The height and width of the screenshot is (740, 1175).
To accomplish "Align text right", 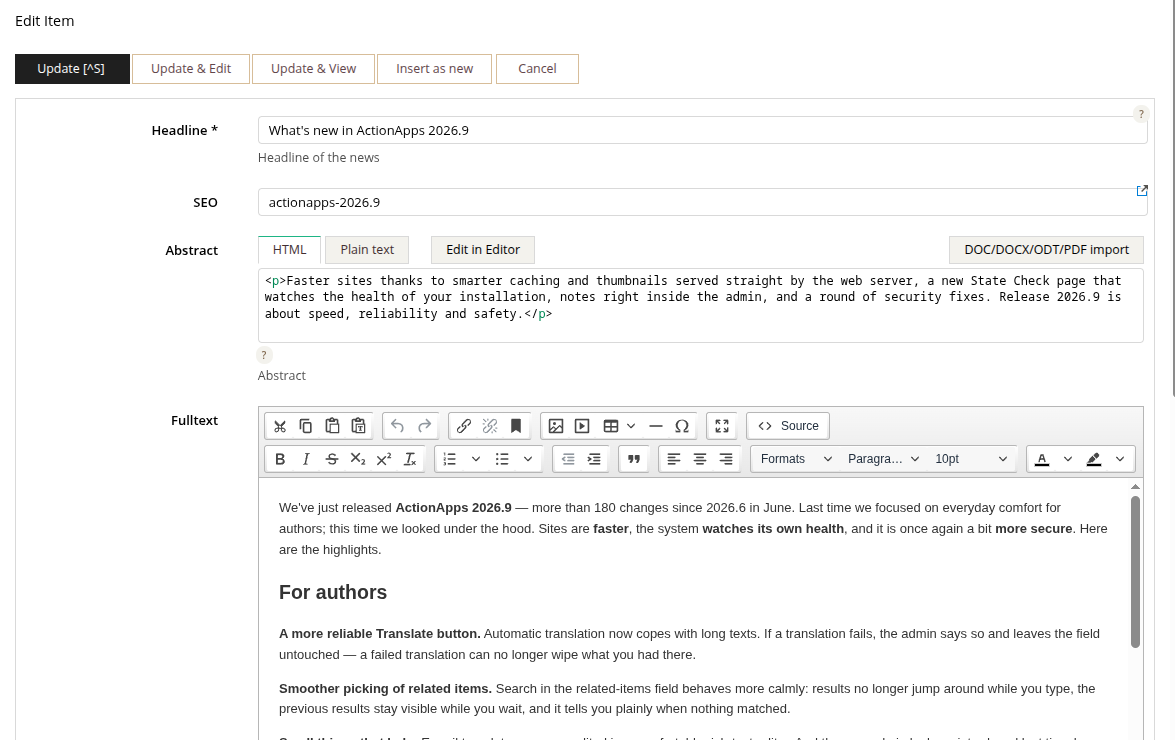I will [x=726, y=459].
